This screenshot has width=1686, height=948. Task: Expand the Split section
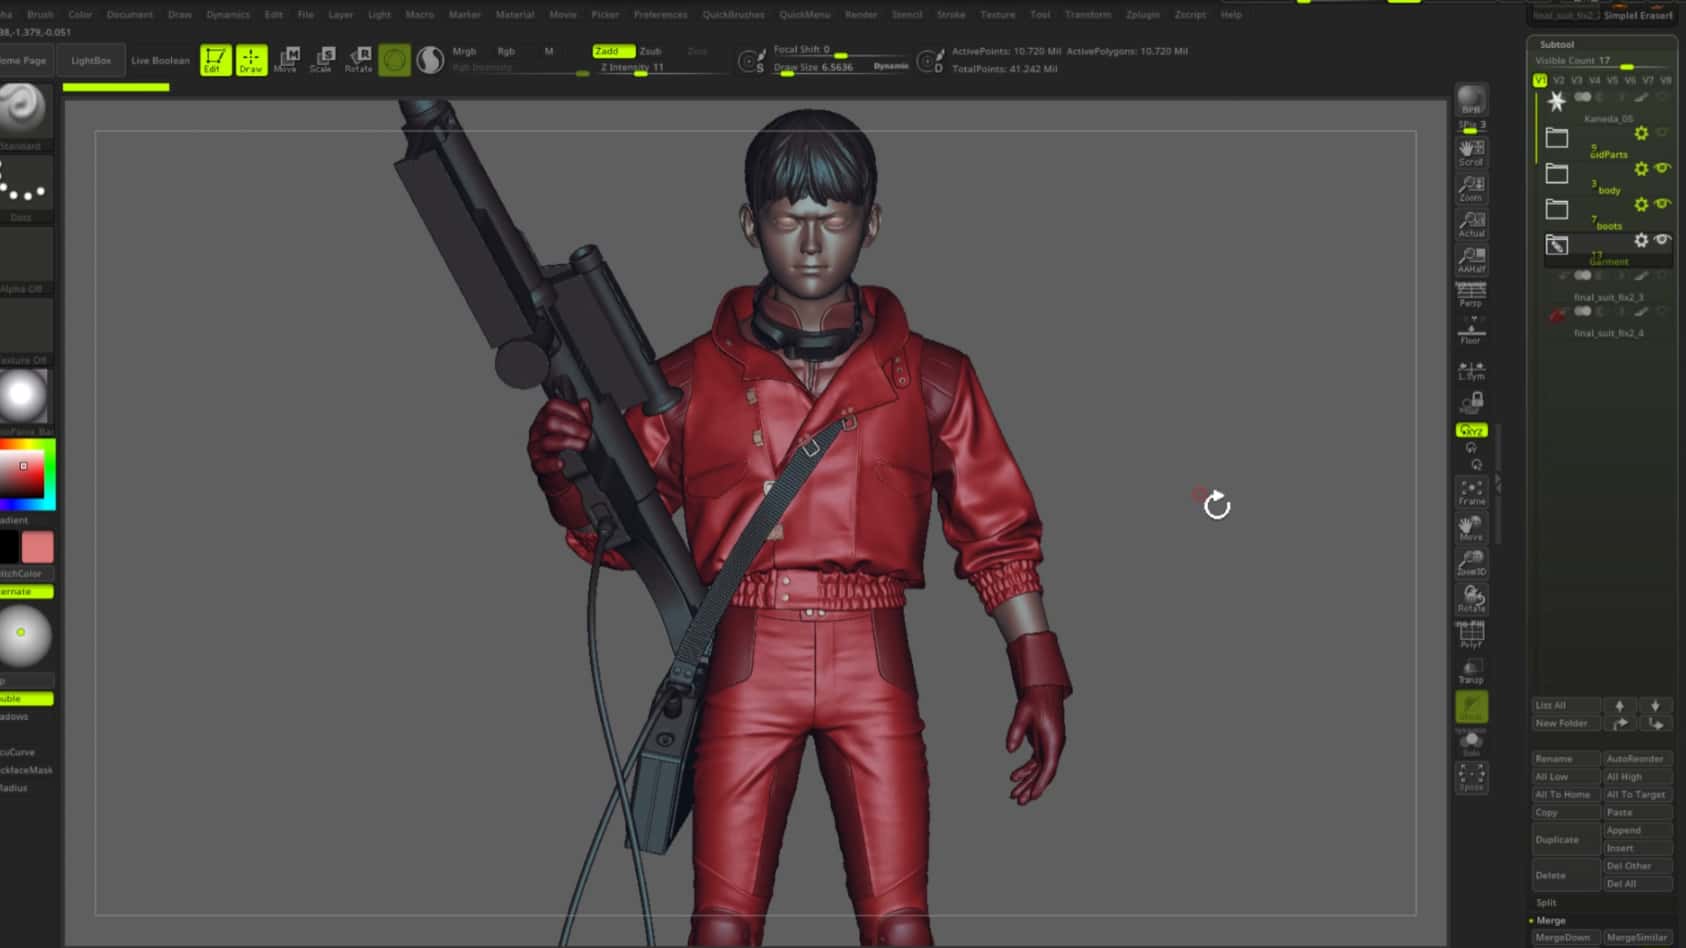pyautogui.click(x=1547, y=902)
